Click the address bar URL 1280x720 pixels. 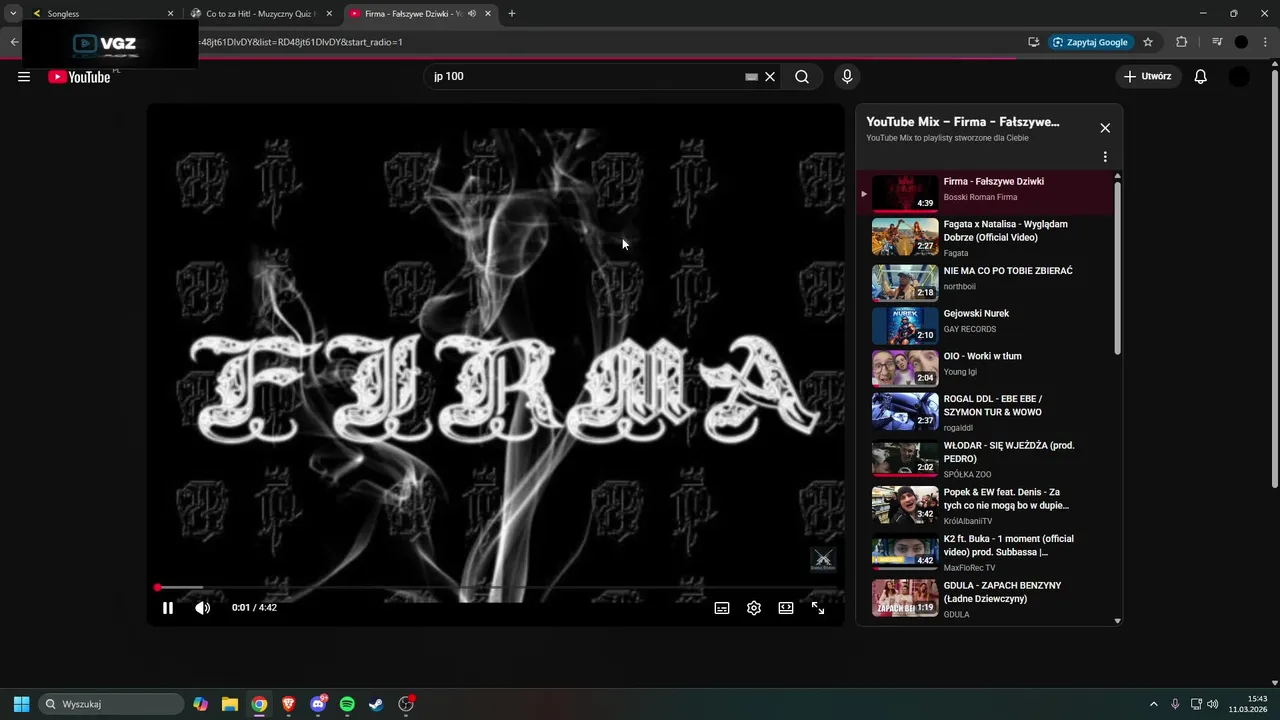click(300, 42)
